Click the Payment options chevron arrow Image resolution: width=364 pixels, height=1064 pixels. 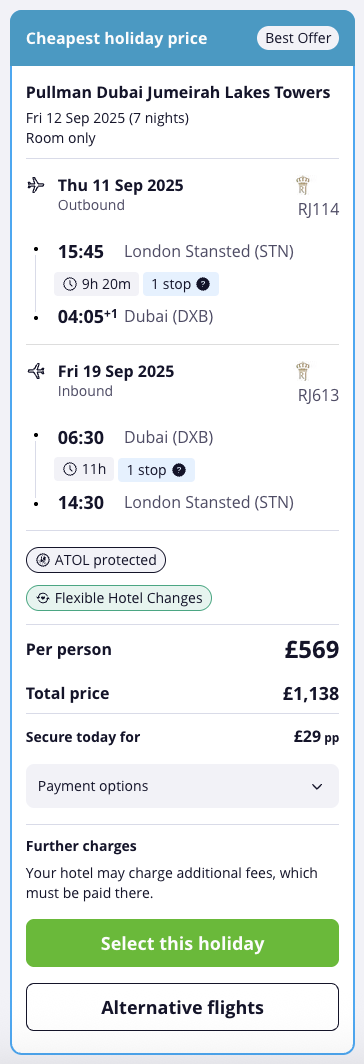316,786
